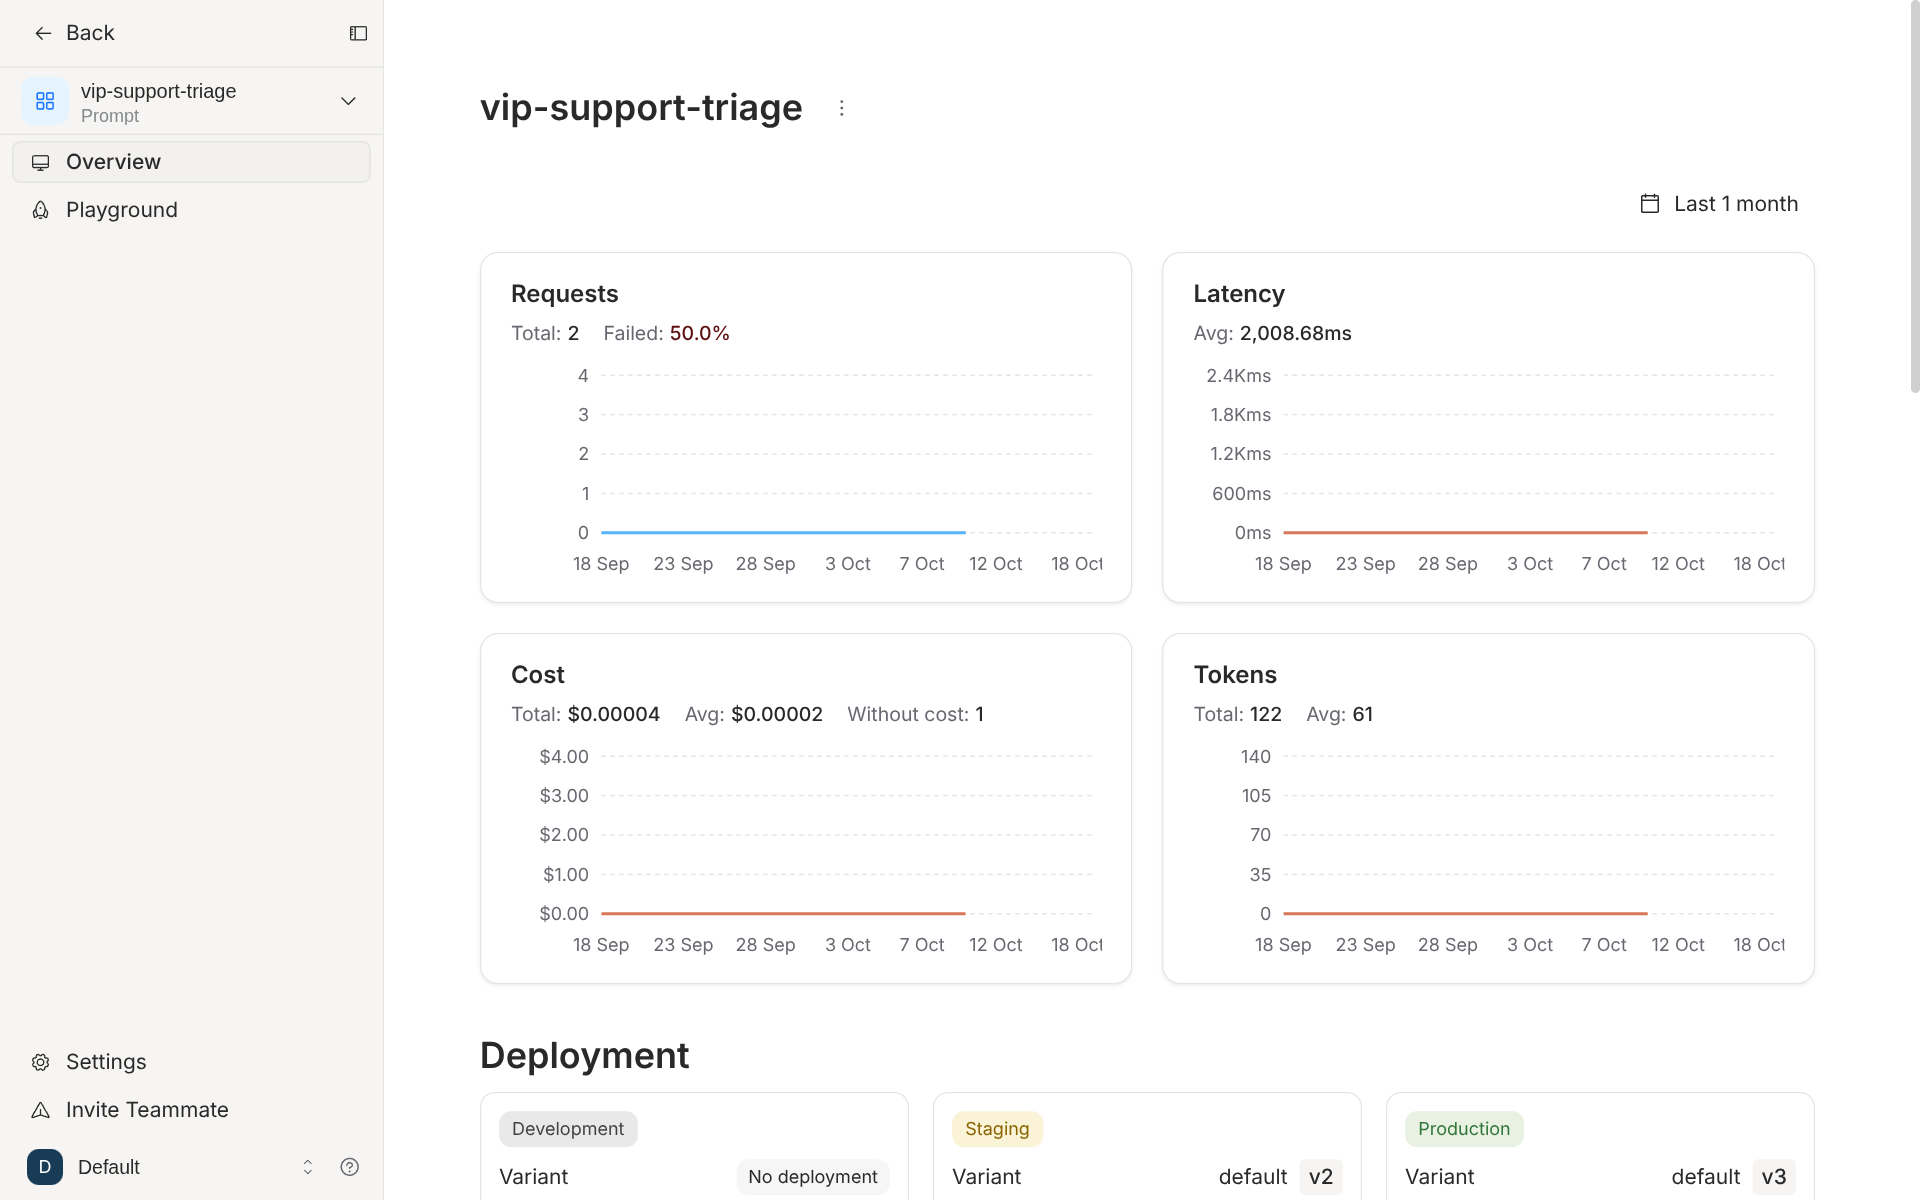Click the Cost total $0.00004 value
This screenshot has width=1920, height=1200.
click(x=614, y=715)
